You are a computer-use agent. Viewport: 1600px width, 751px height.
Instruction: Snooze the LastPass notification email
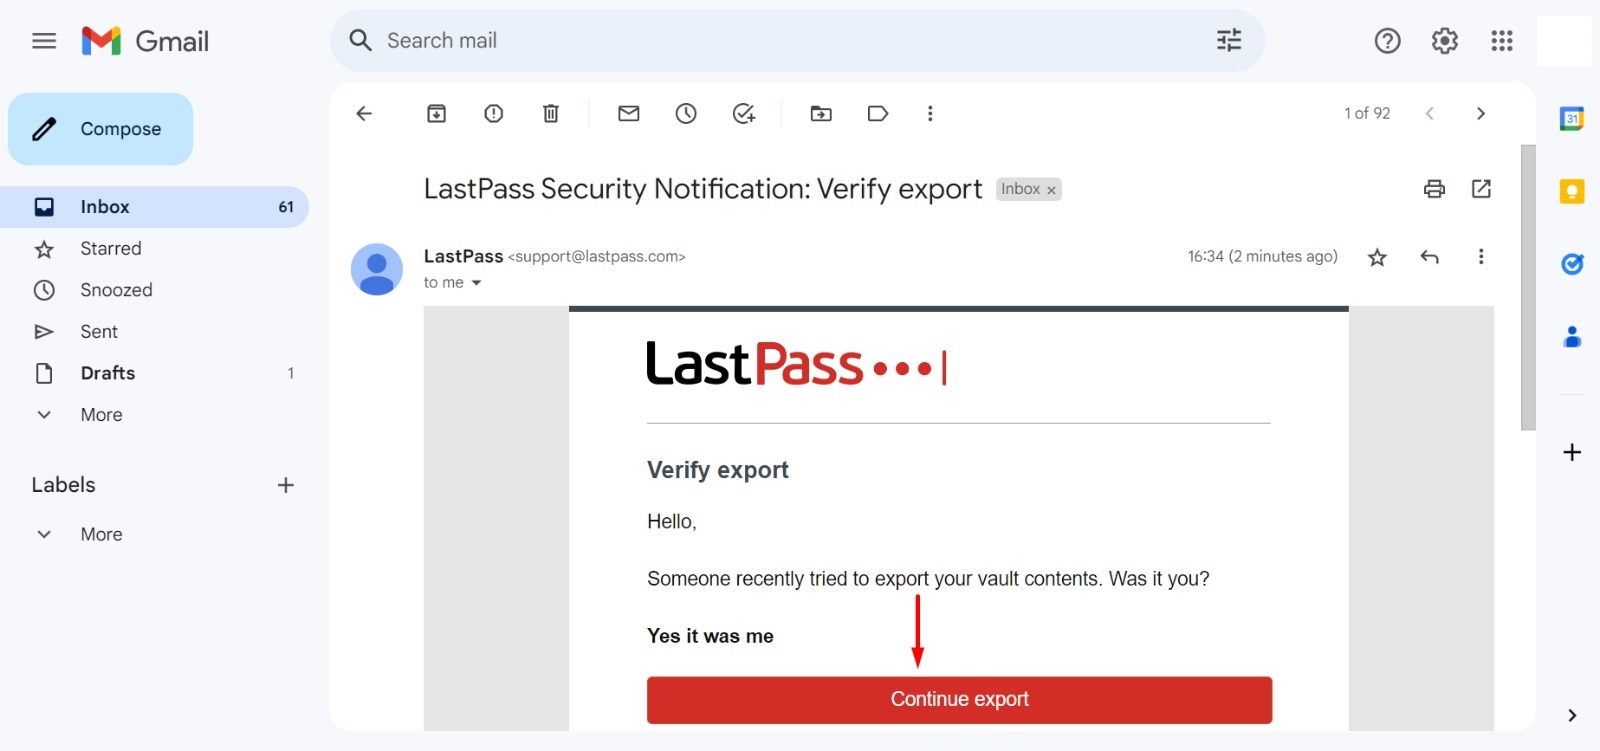[685, 113]
